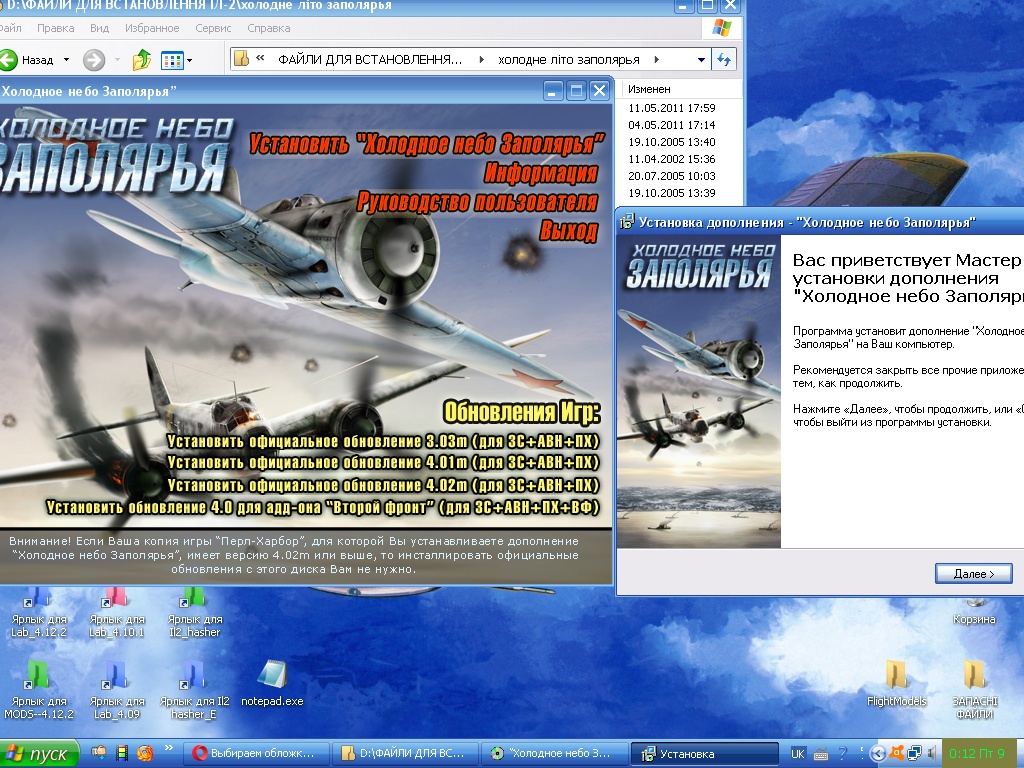
Task: Expand the Views dropdown arrow
Action: [x=189, y=61]
